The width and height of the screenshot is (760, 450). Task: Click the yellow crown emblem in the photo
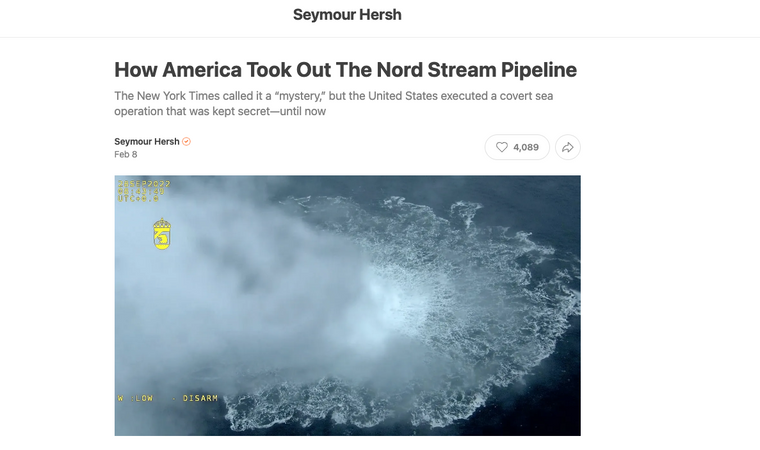point(162,234)
